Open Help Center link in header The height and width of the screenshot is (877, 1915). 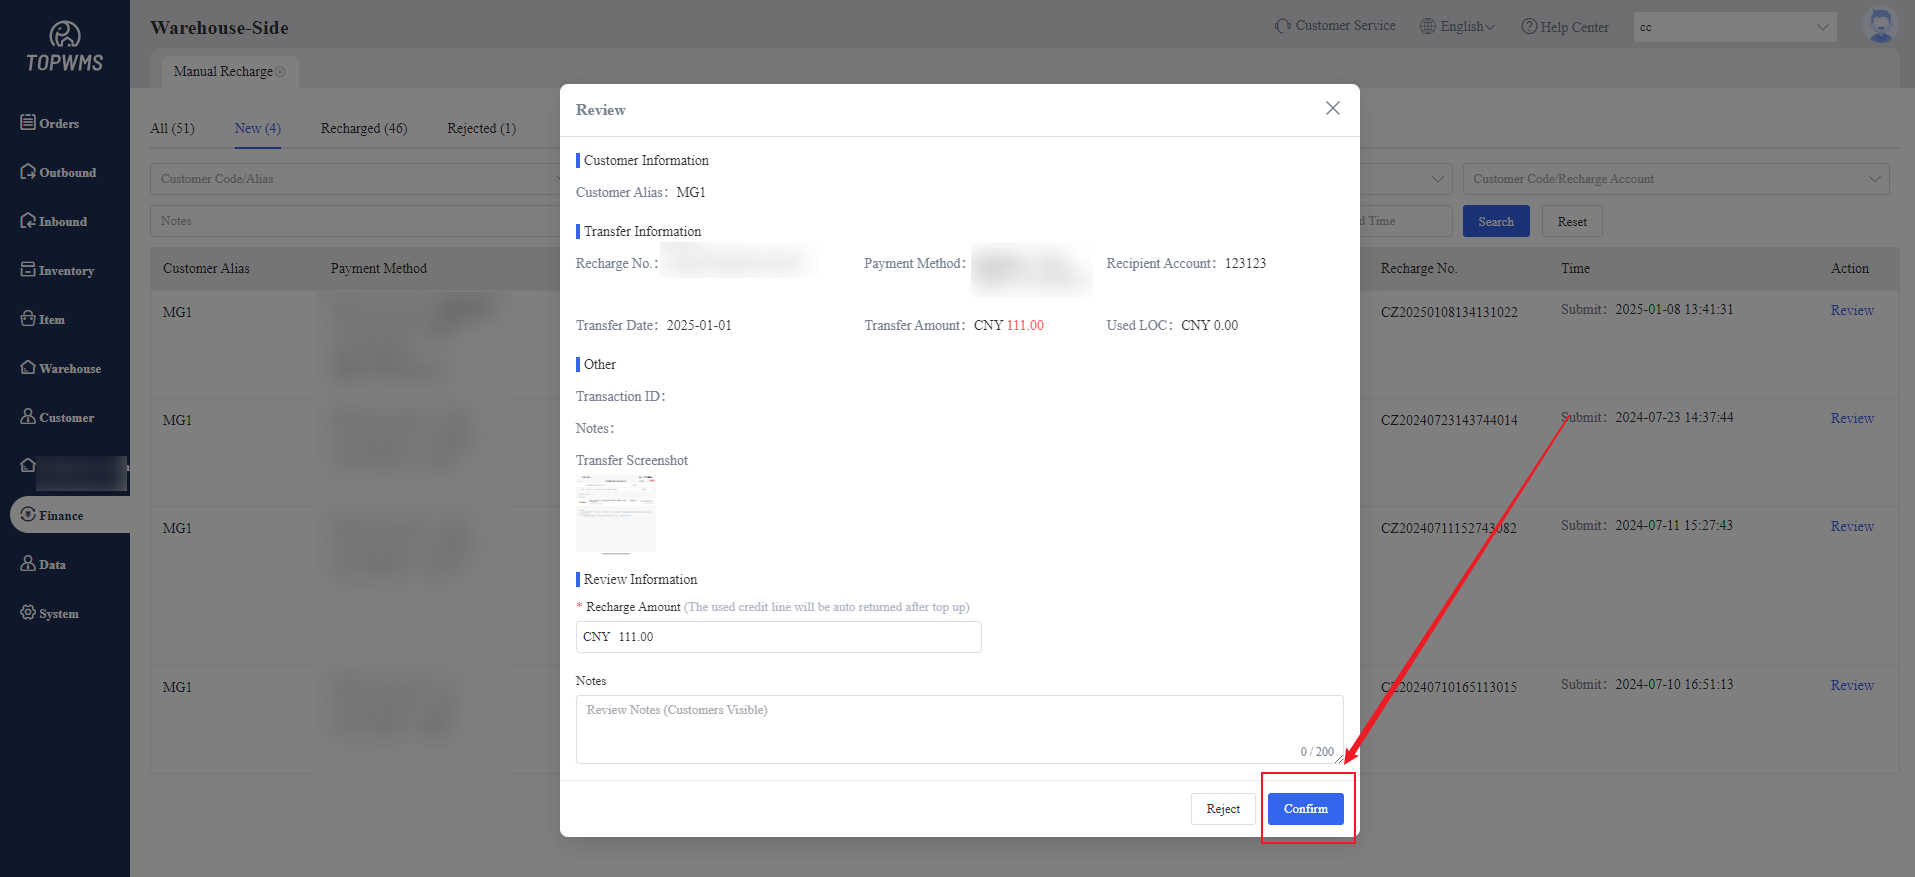point(1565,27)
